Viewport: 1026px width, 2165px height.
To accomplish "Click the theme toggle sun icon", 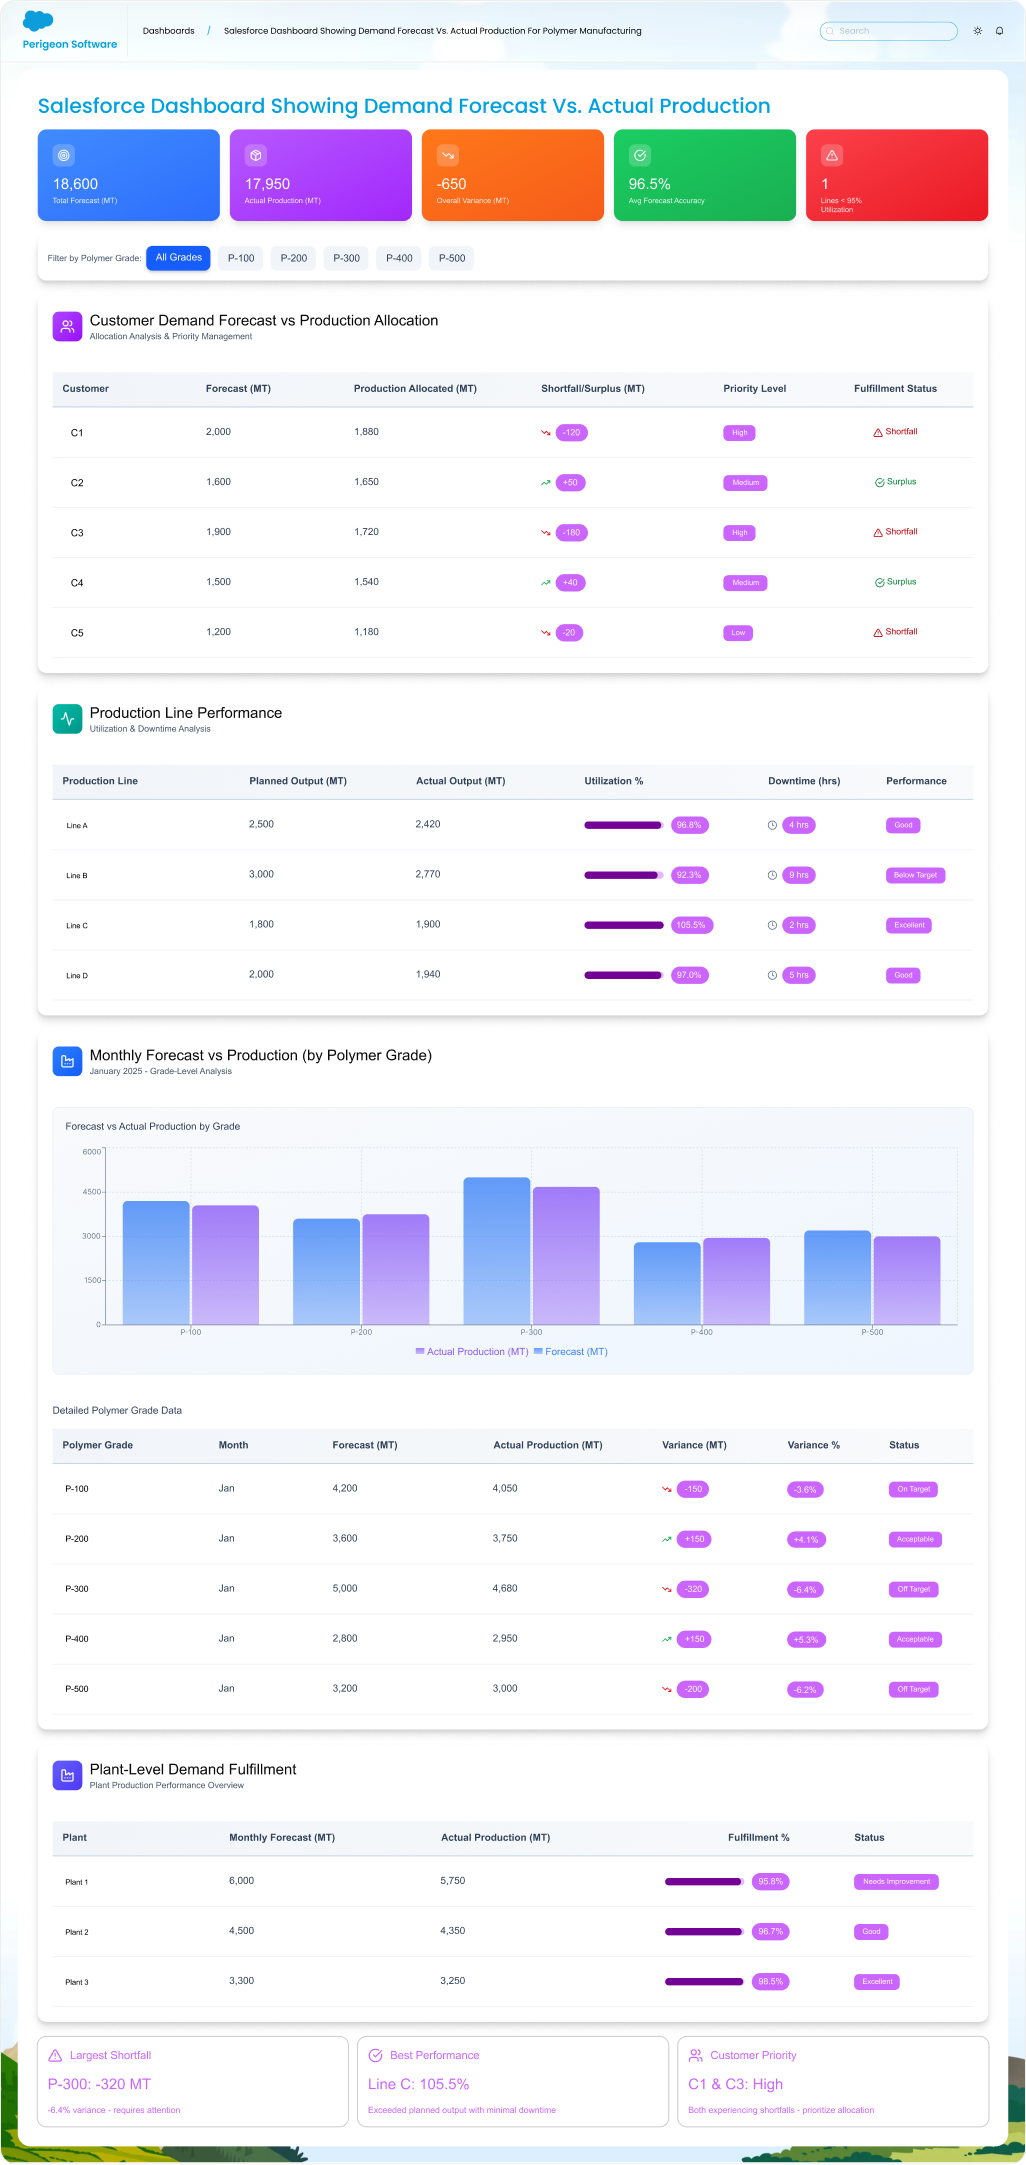I will [x=977, y=31].
